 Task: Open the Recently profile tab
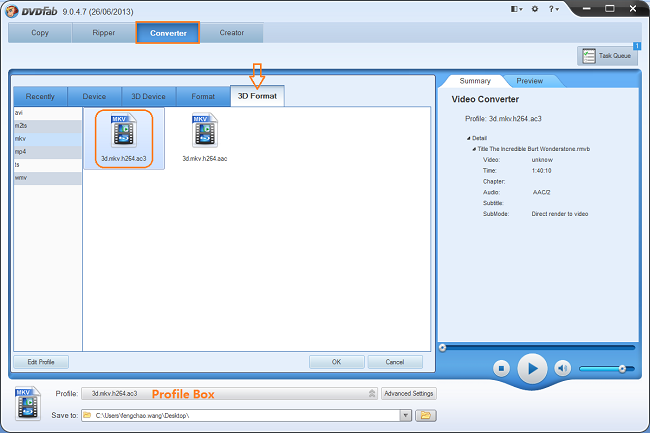click(40, 97)
